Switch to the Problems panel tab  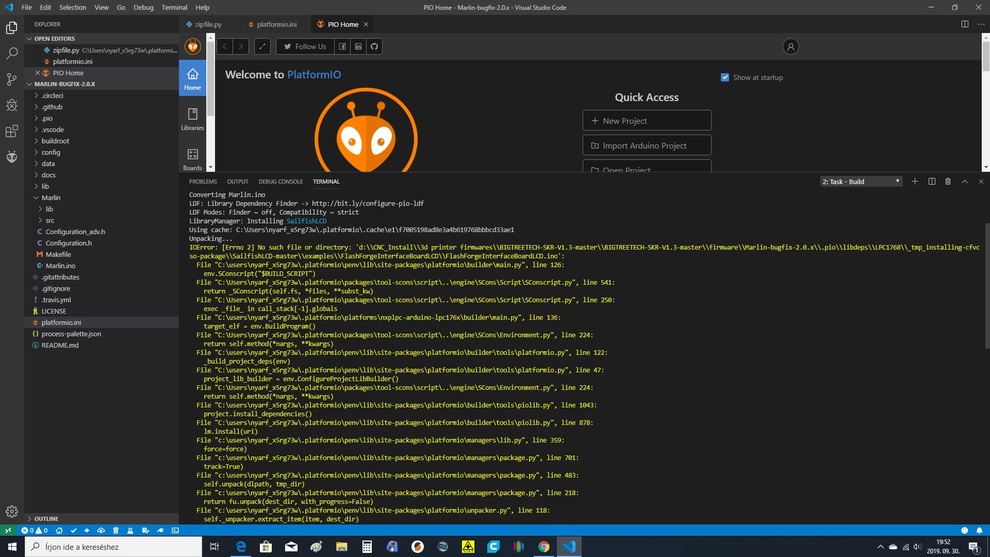[x=203, y=182]
